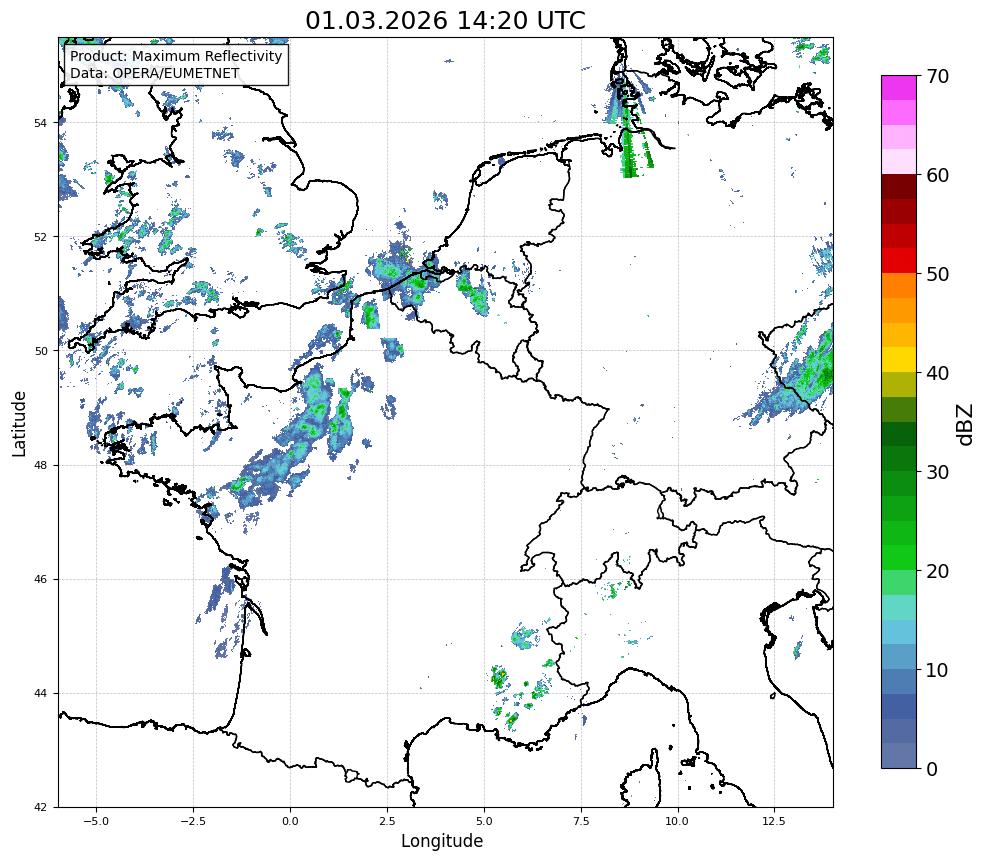
Task: Pick the magenta 70 dBZ colorbar segment
Action: (x=898, y=88)
